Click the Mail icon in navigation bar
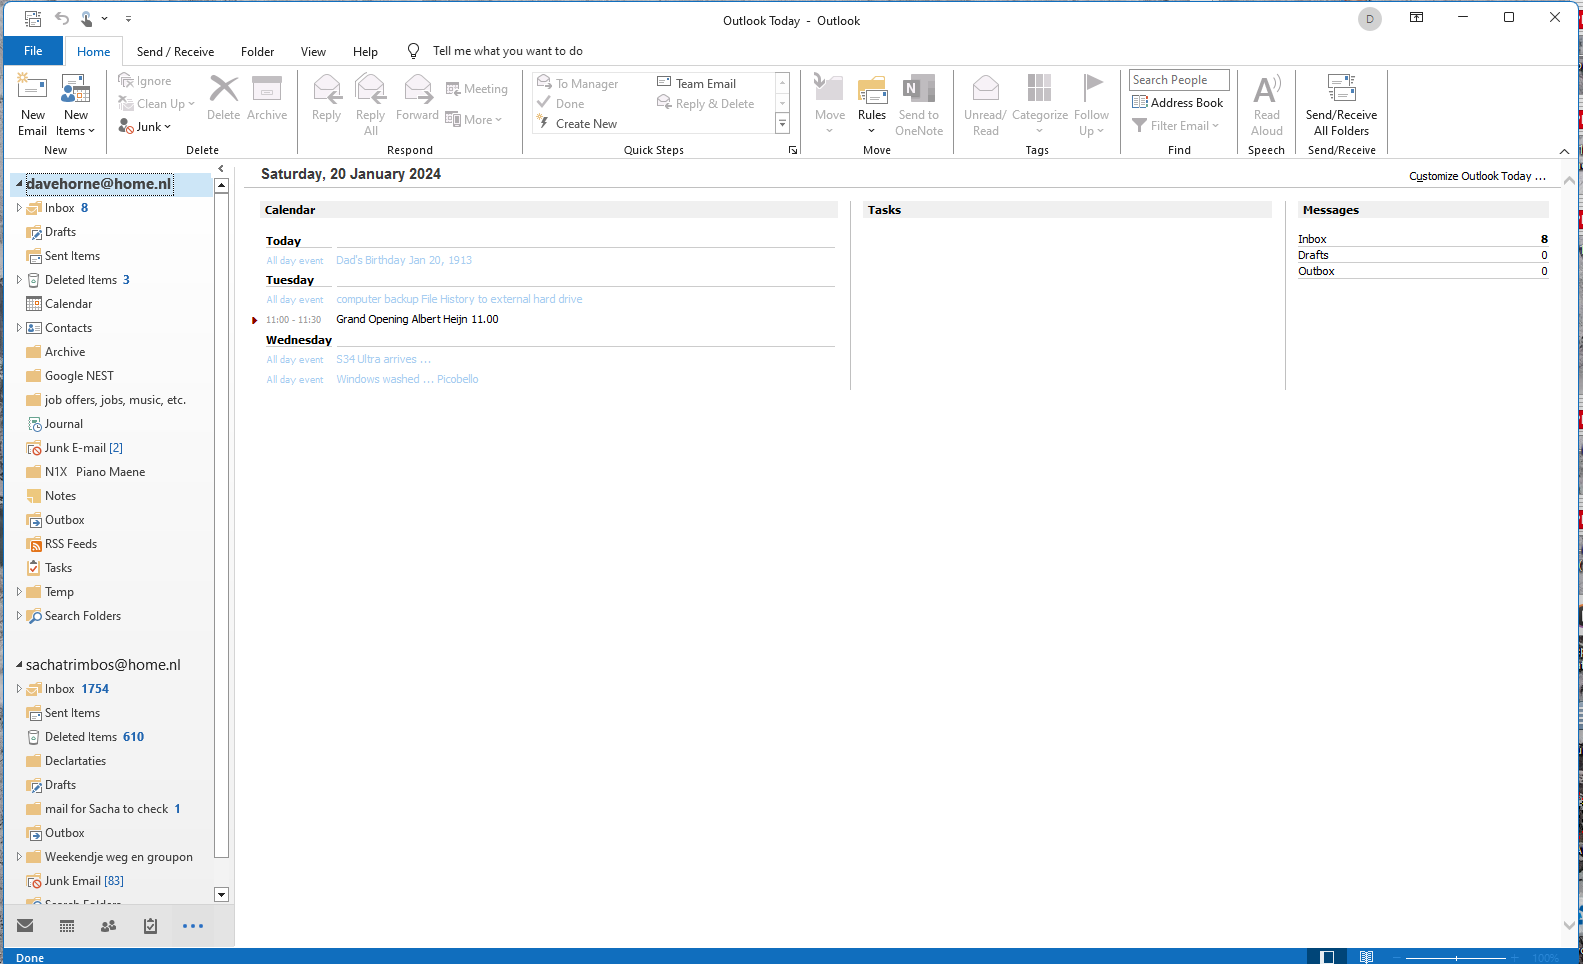 pyautogui.click(x=25, y=926)
